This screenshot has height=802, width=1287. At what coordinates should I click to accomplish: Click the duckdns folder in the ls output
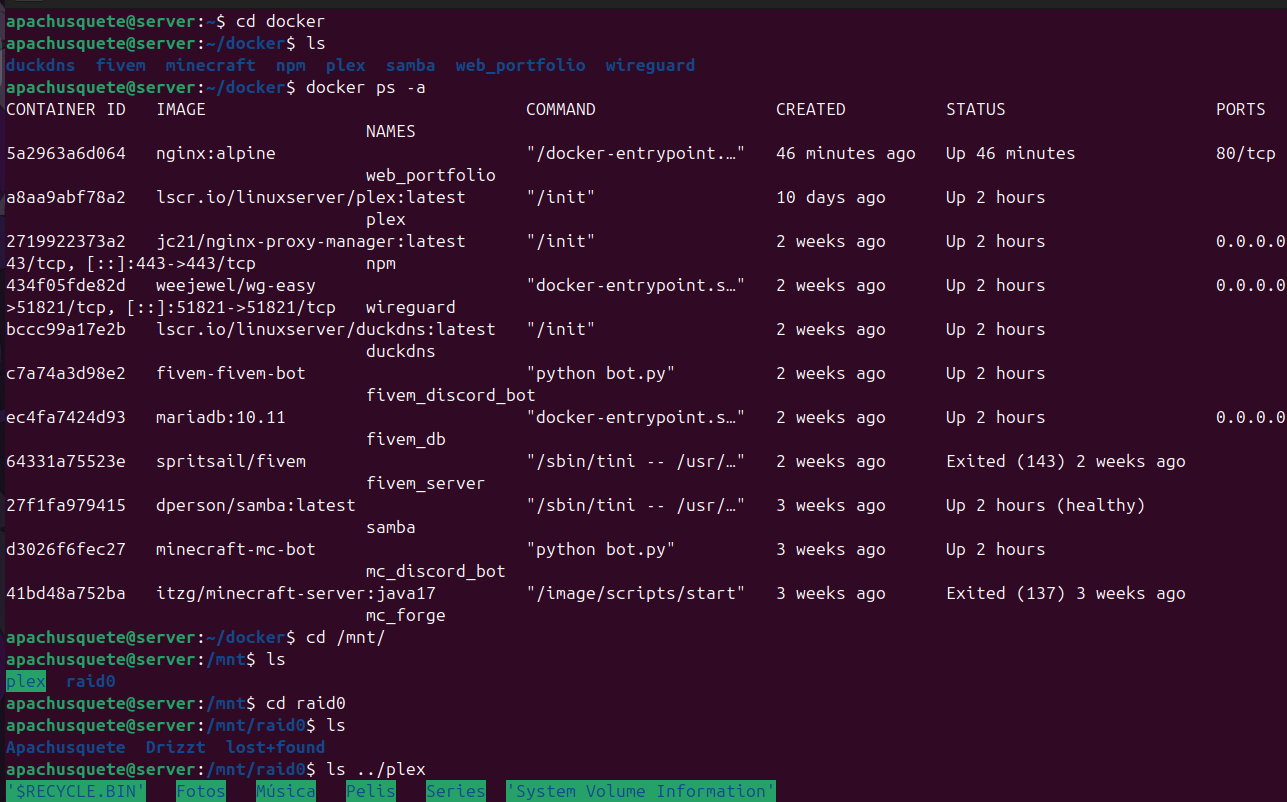pos(40,65)
